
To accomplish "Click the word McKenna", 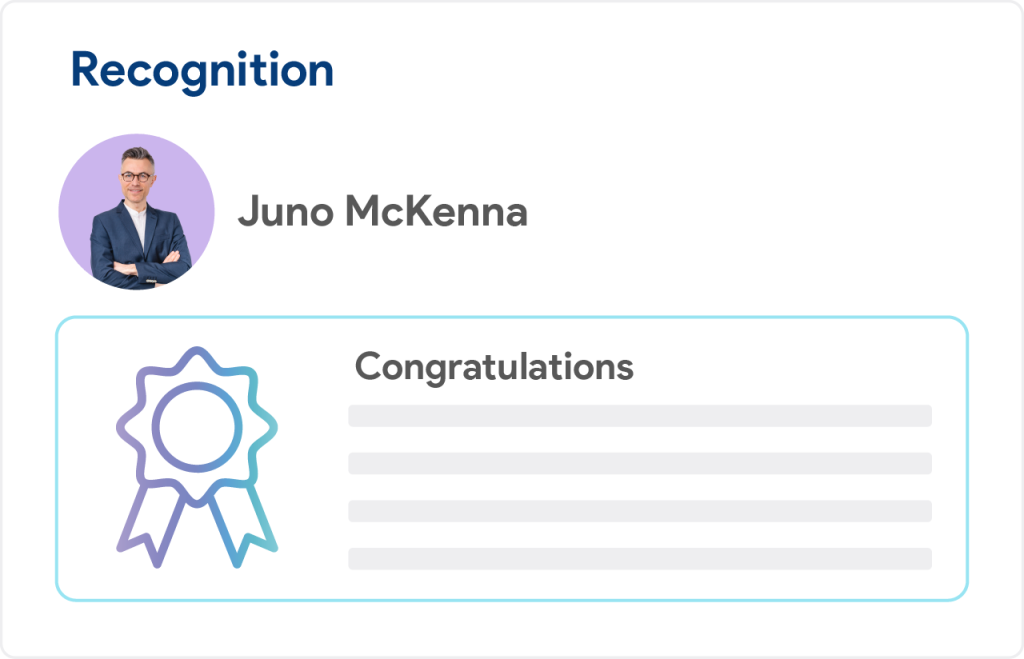I will click(436, 210).
